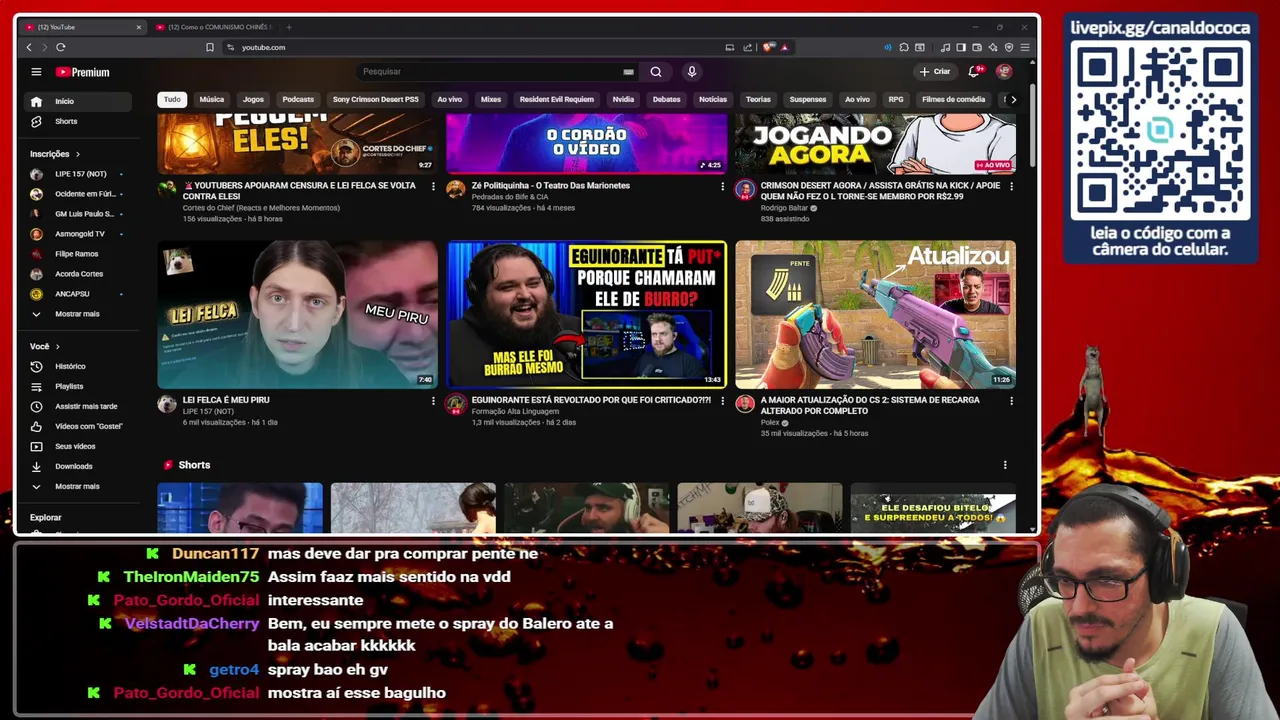Open LIPE 157 (NOT) subscription
1280x720 pixels.
(77, 174)
